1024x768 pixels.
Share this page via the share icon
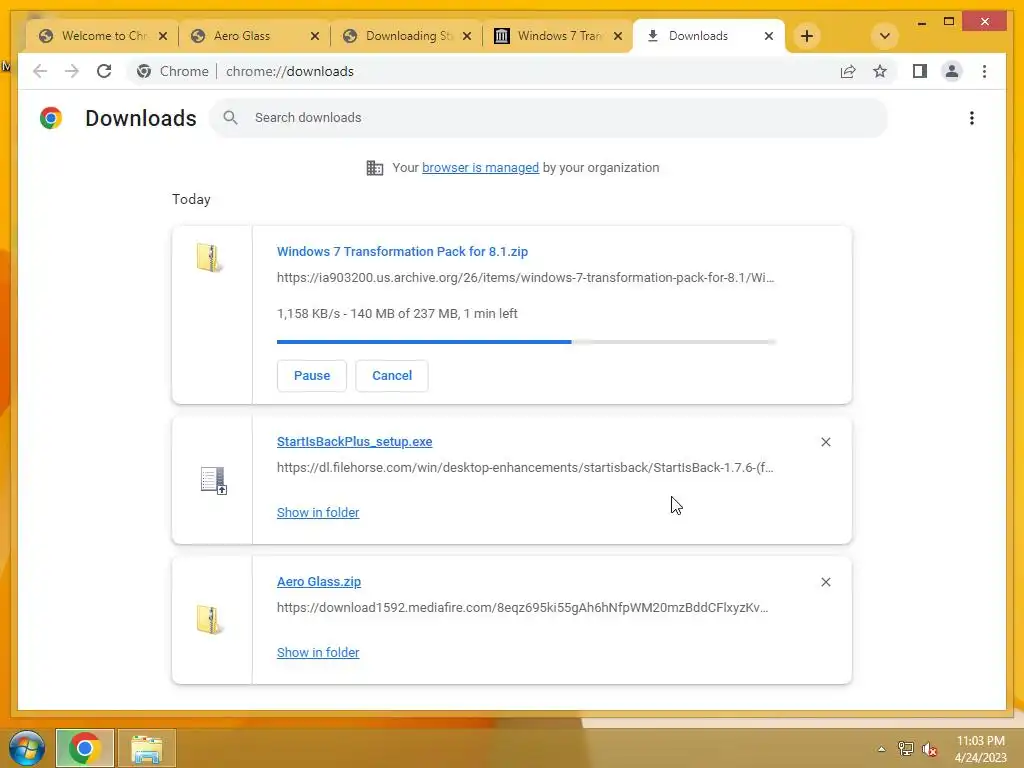click(848, 71)
